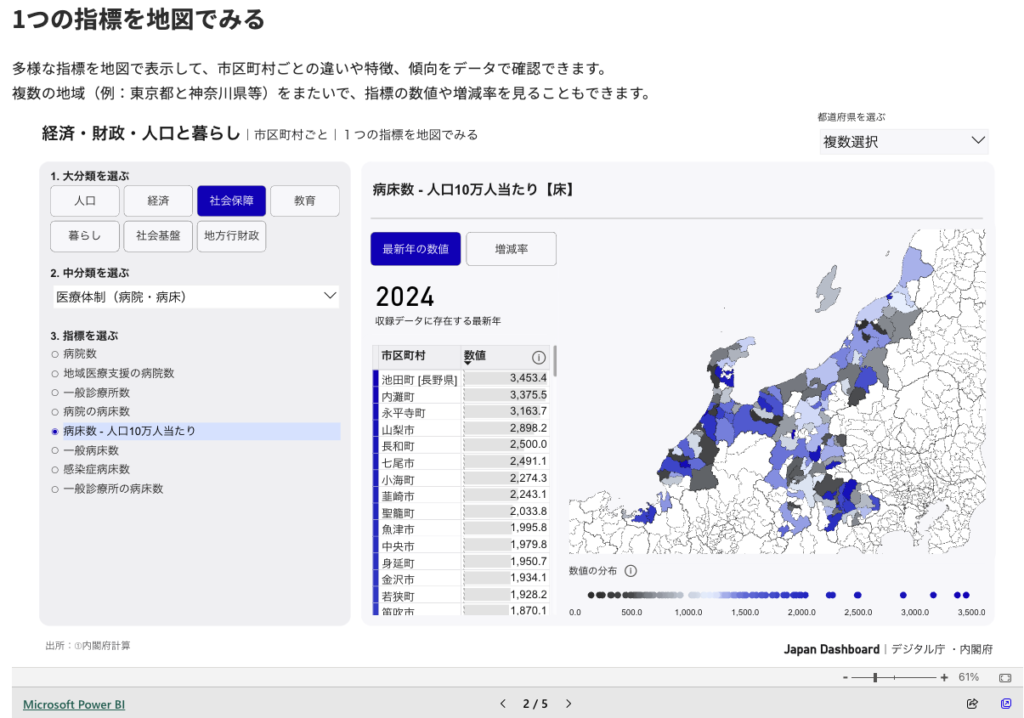
Task: Switch to the 増減率 tab
Action: pos(511,249)
